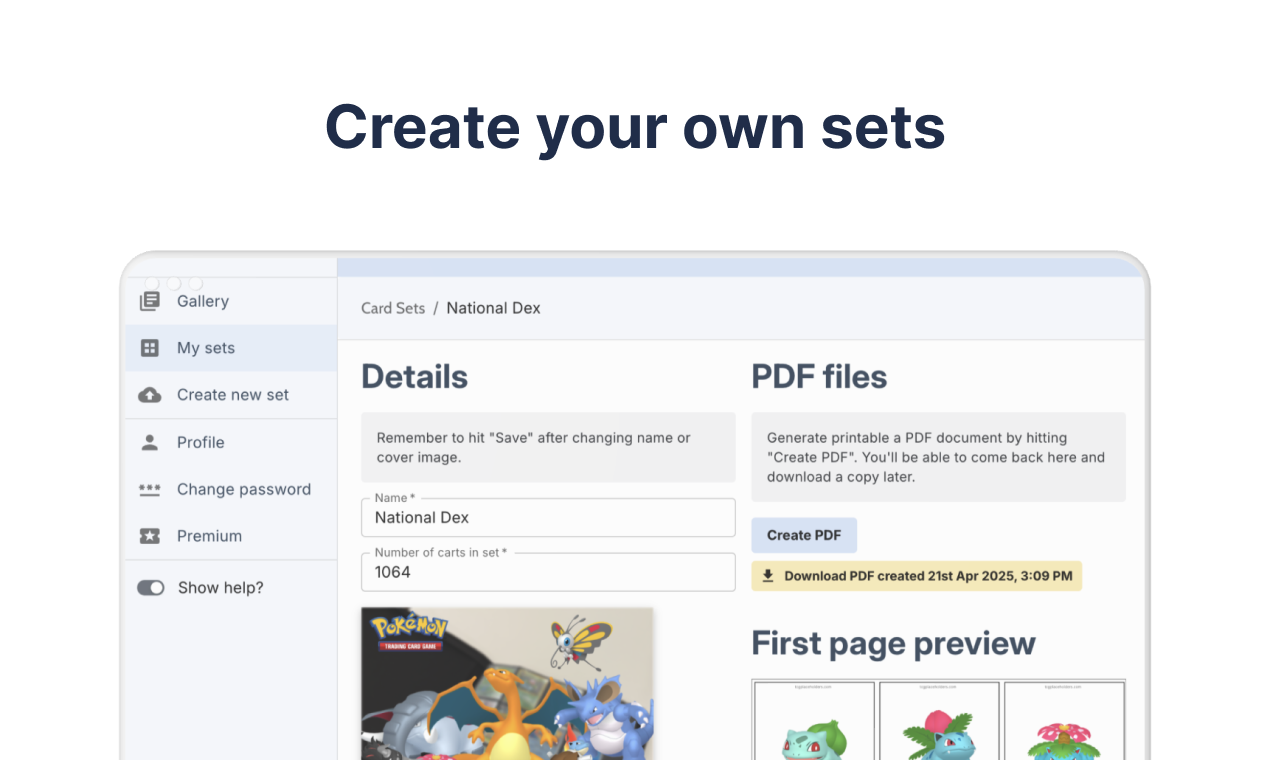Click the Remember to hit Save notice
Image resolution: width=1270 pixels, height=760 pixels.
548,447
